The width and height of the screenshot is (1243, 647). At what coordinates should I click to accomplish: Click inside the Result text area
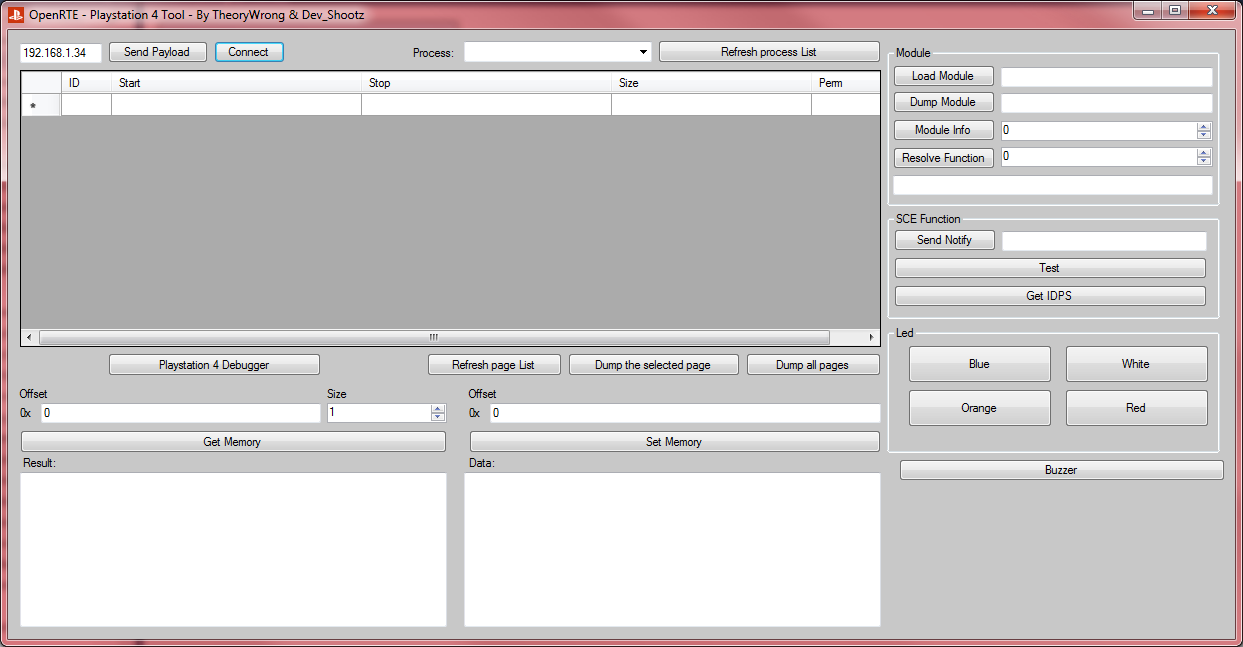pyautogui.click(x=233, y=550)
